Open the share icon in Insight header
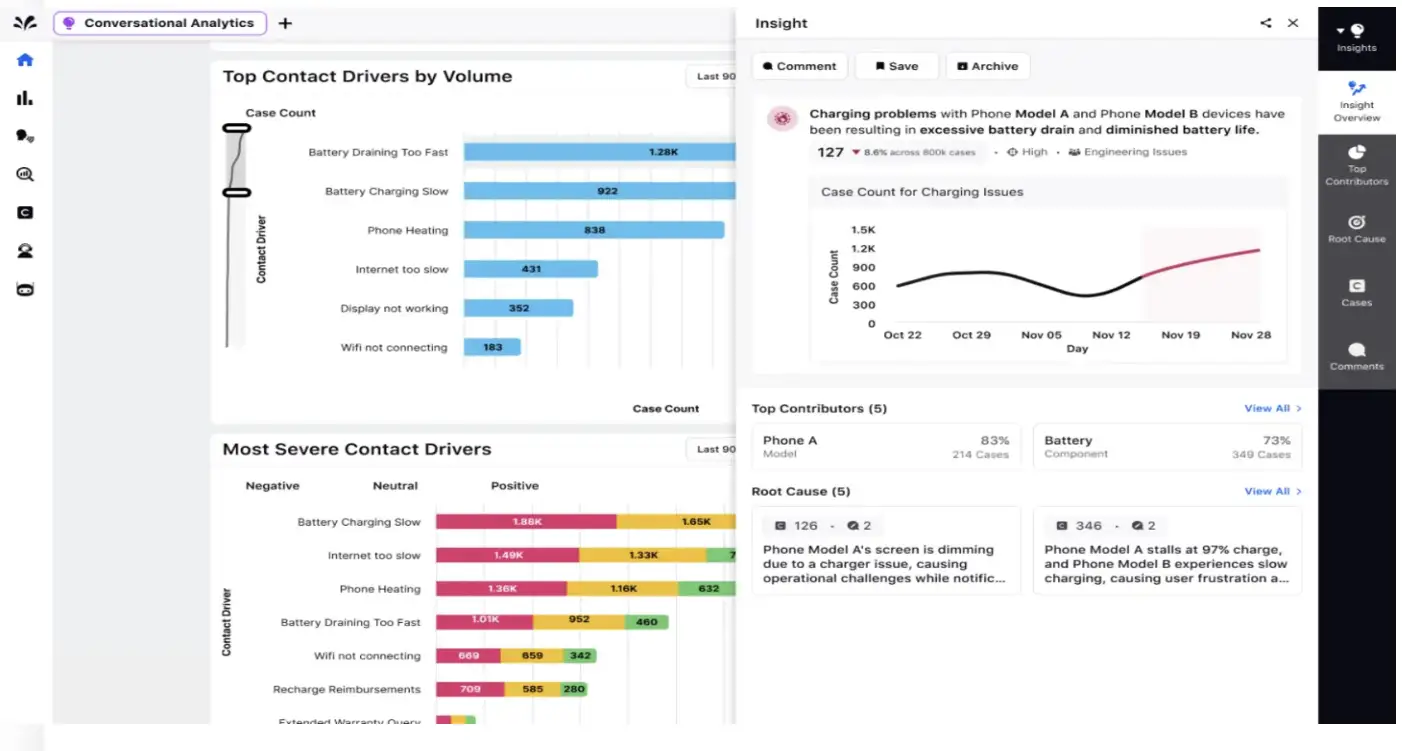This screenshot has width=1402, height=751. [x=1265, y=22]
